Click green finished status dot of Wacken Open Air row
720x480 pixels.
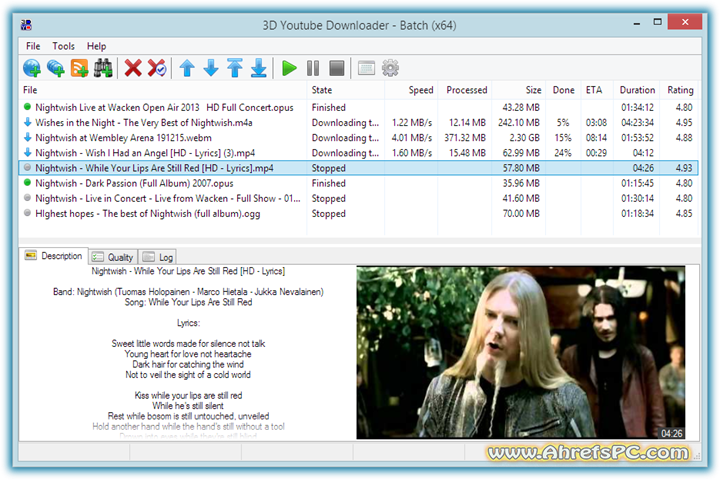tap(28, 107)
